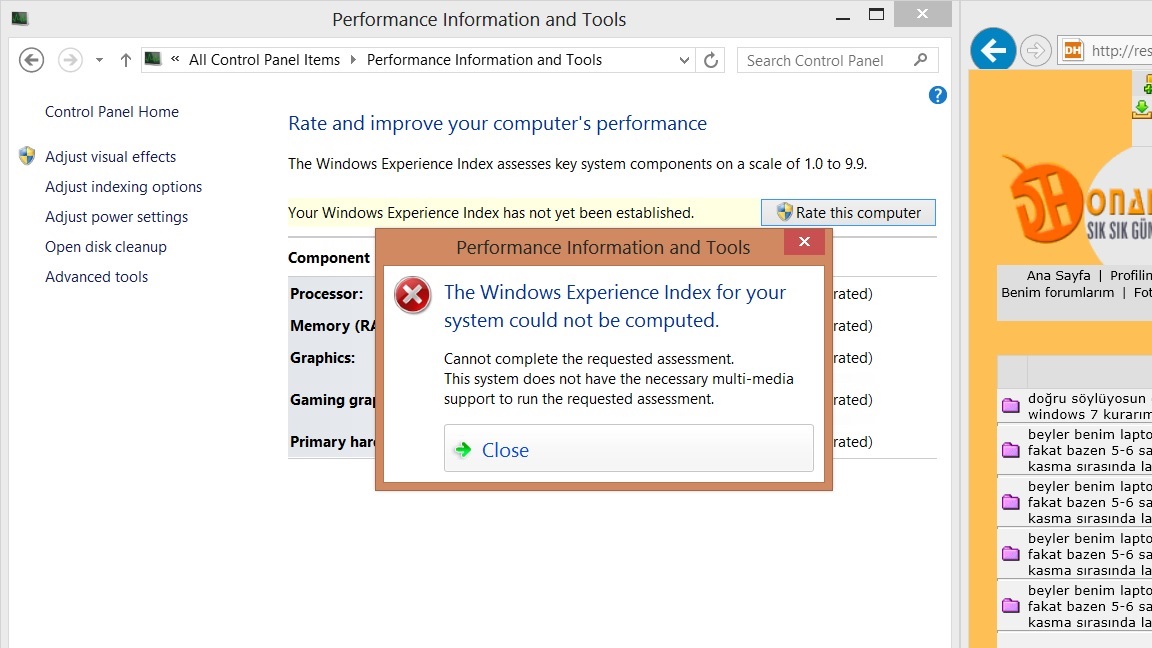
Task: Click folder icon beside doğru söylüyosun topic
Action: click(1011, 406)
